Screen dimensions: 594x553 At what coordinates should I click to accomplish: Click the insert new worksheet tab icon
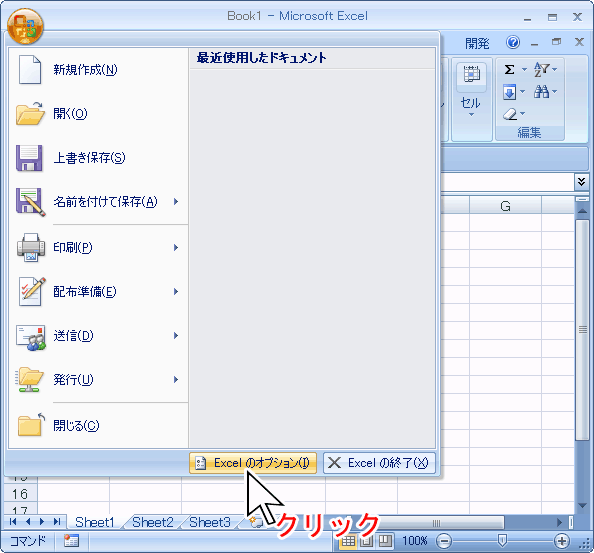tap(256, 523)
